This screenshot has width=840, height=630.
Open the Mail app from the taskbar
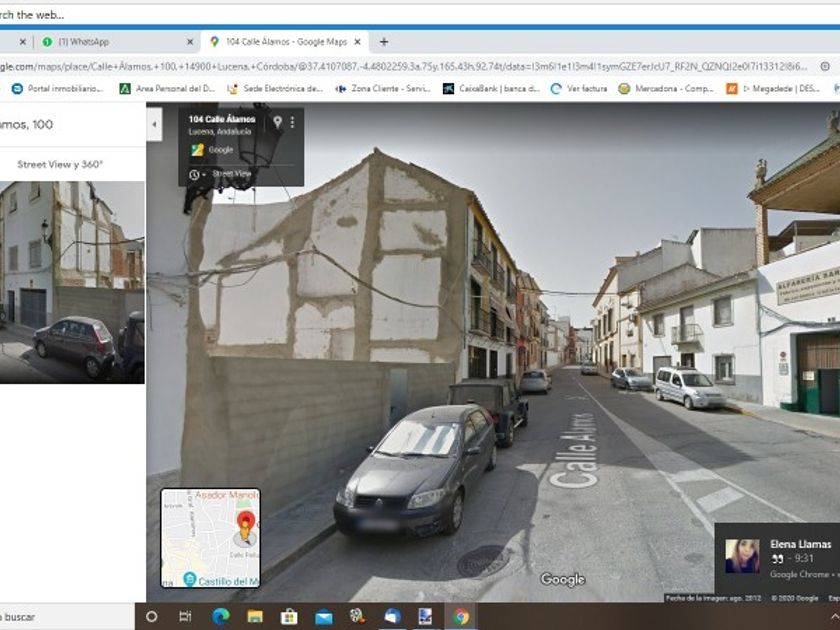click(324, 616)
